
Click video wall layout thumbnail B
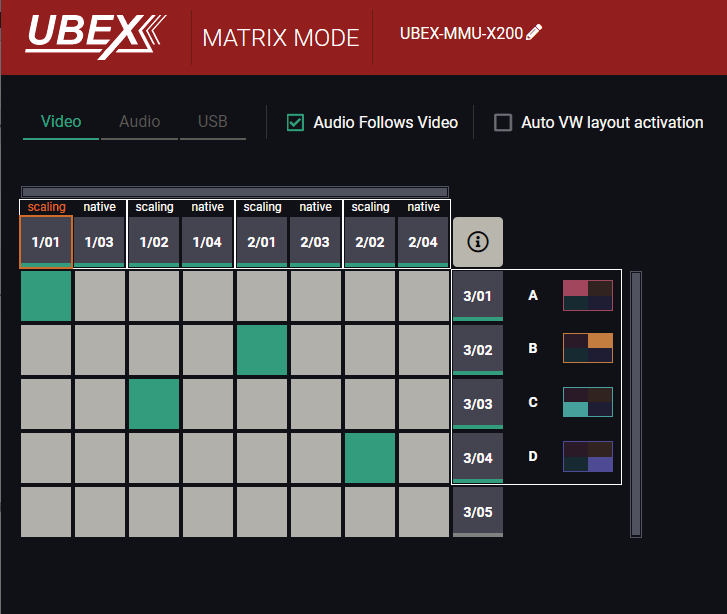click(588, 348)
